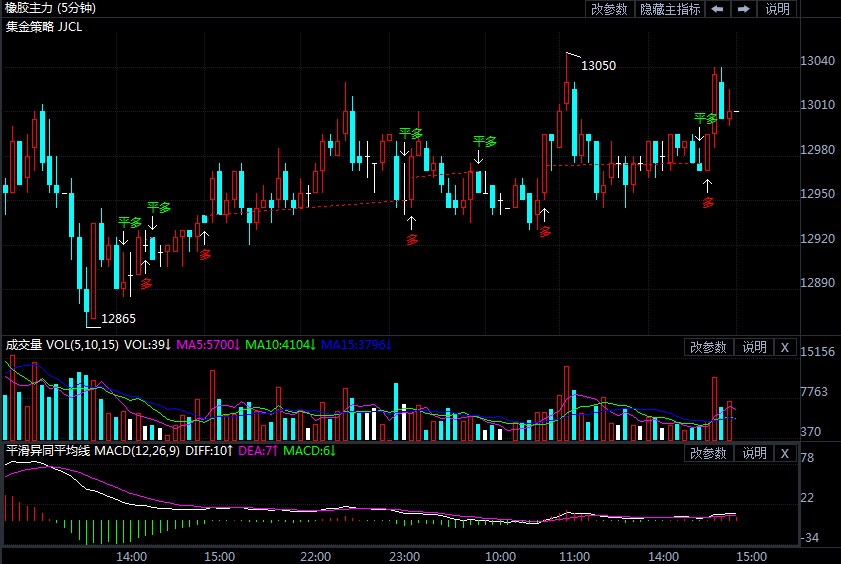The width and height of the screenshot is (841, 564).
Task: Click the 12865 low price marker
Action: click(x=118, y=319)
